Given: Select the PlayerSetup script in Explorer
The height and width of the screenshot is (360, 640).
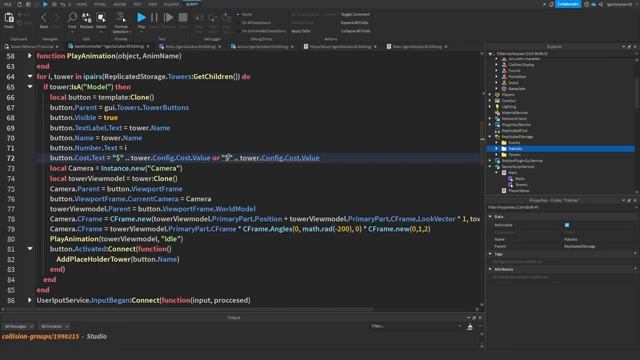Looking at the screenshot, I should pyautogui.click(x=518, y=191).
